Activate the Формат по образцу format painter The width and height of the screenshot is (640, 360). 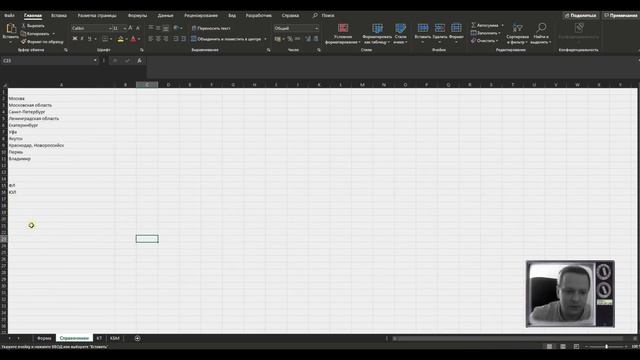tap(42, 42)
